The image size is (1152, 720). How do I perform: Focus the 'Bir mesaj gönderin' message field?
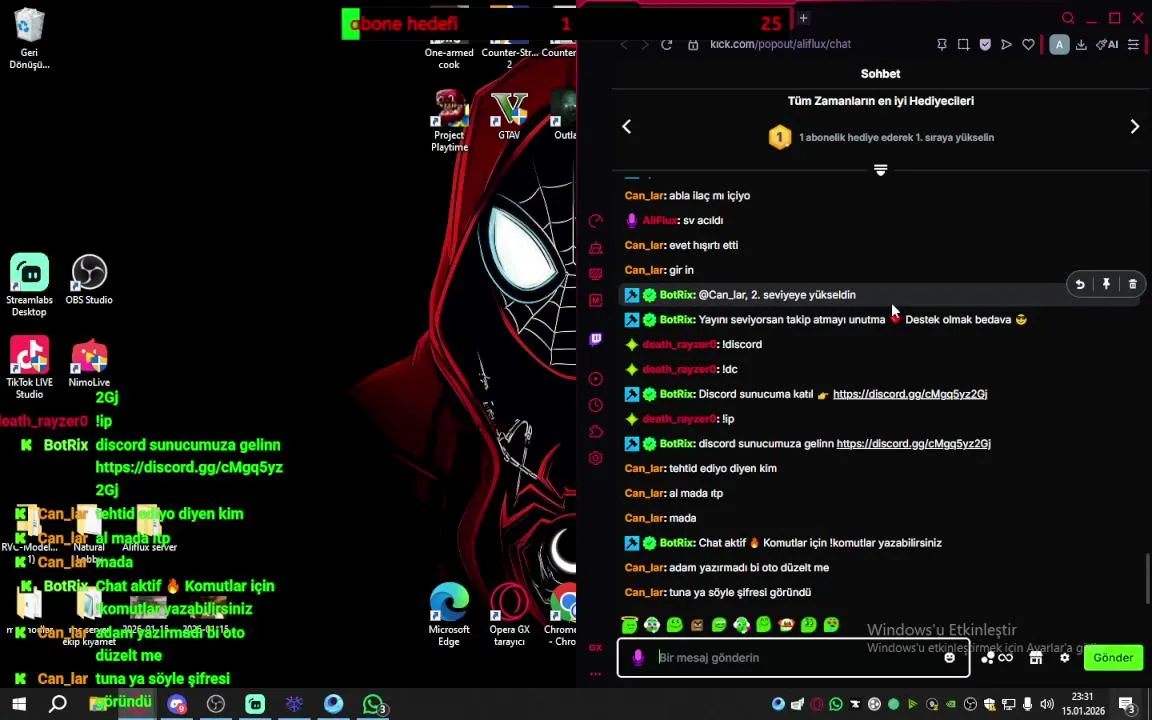793,658
